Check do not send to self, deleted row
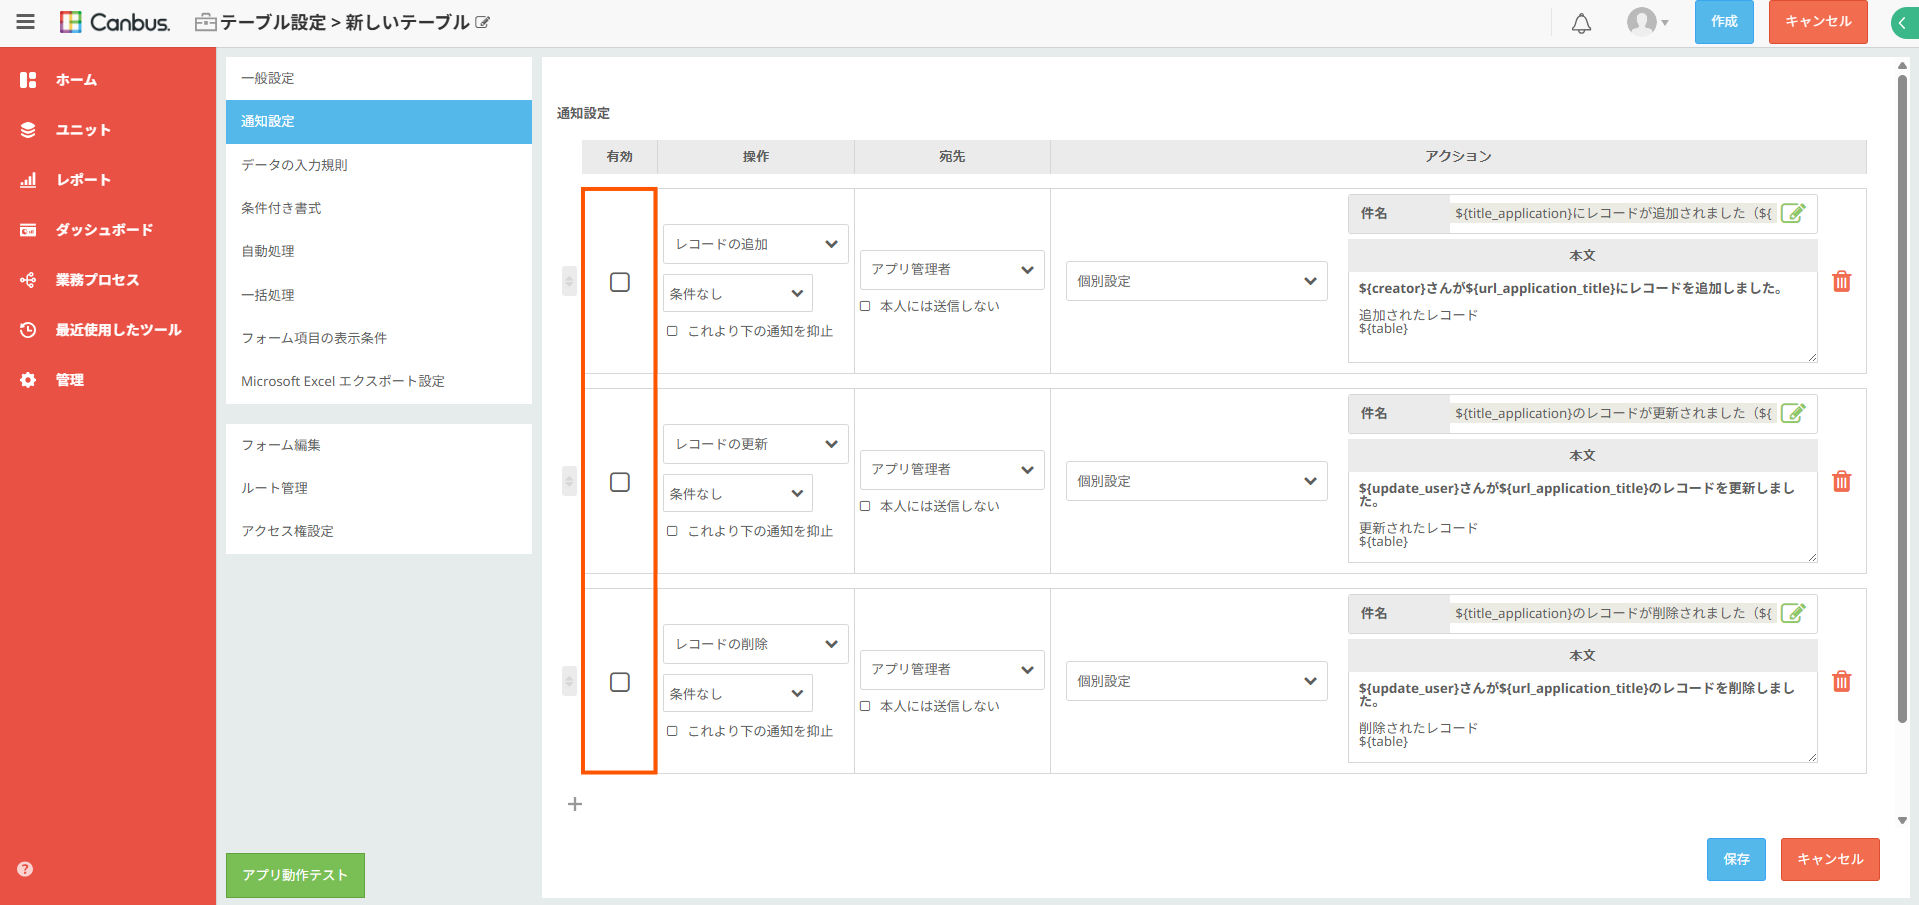 tap(865, 706)
